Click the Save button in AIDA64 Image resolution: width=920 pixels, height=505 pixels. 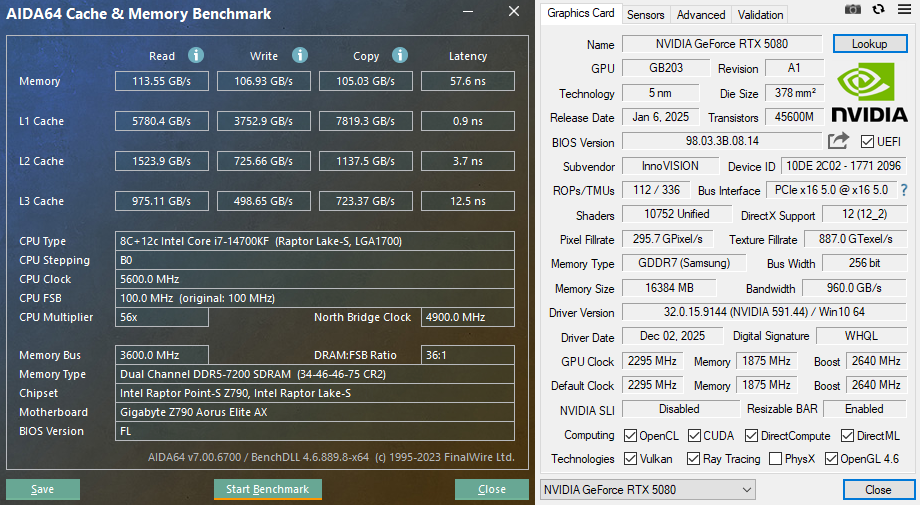(x=43, y=489)
